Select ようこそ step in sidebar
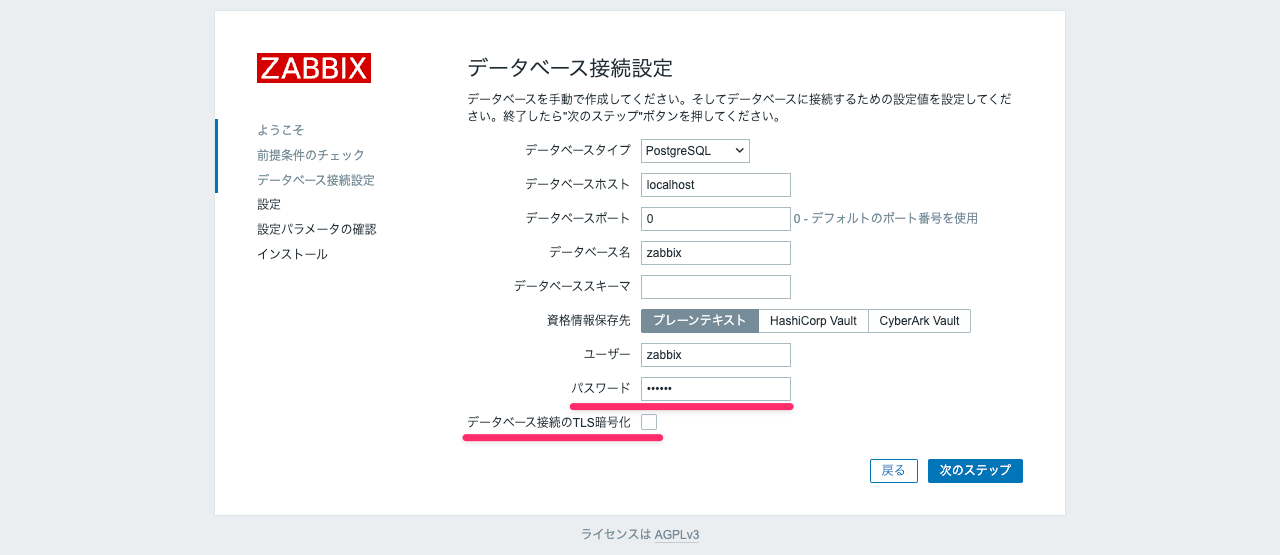Screen dimensions: 1280x555 coord(281,130)
